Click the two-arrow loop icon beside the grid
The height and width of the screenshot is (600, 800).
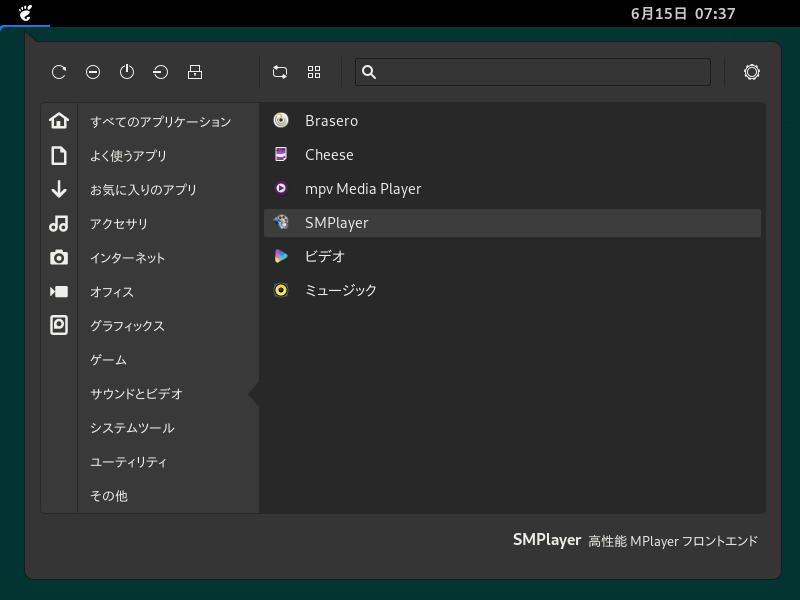click(x=280, y=72)
